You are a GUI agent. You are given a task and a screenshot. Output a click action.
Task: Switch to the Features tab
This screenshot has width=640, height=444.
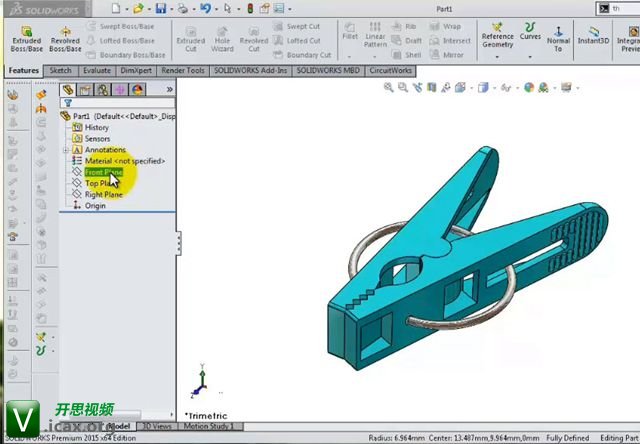tap(23, 71)
